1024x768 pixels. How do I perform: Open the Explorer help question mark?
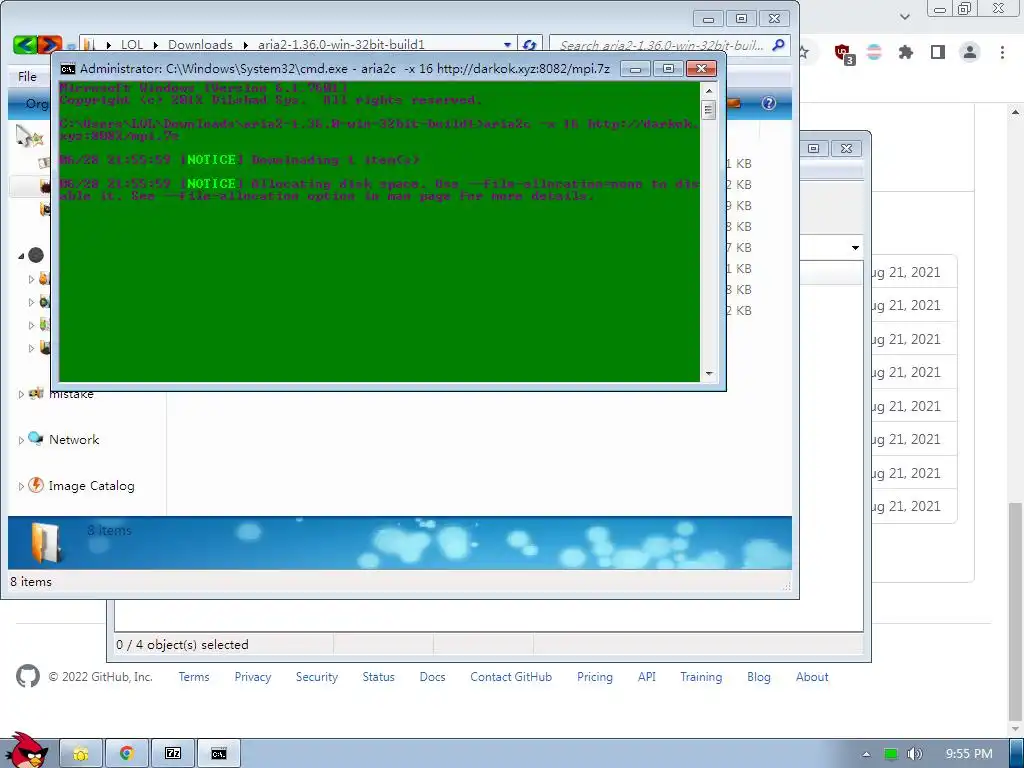pyautogui.click(x=769, y=103)
